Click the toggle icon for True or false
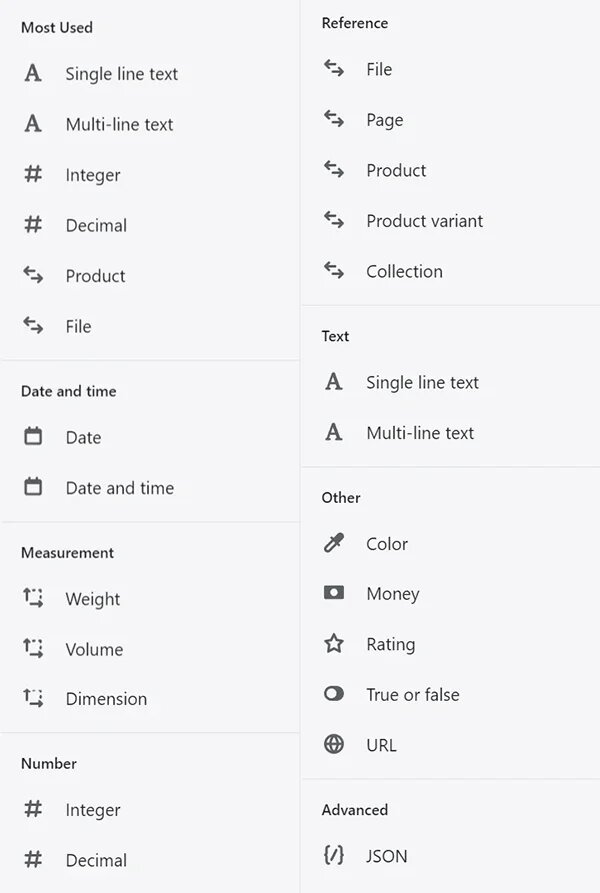The width and height of the screenshot is (600, 893). (334, 694)
